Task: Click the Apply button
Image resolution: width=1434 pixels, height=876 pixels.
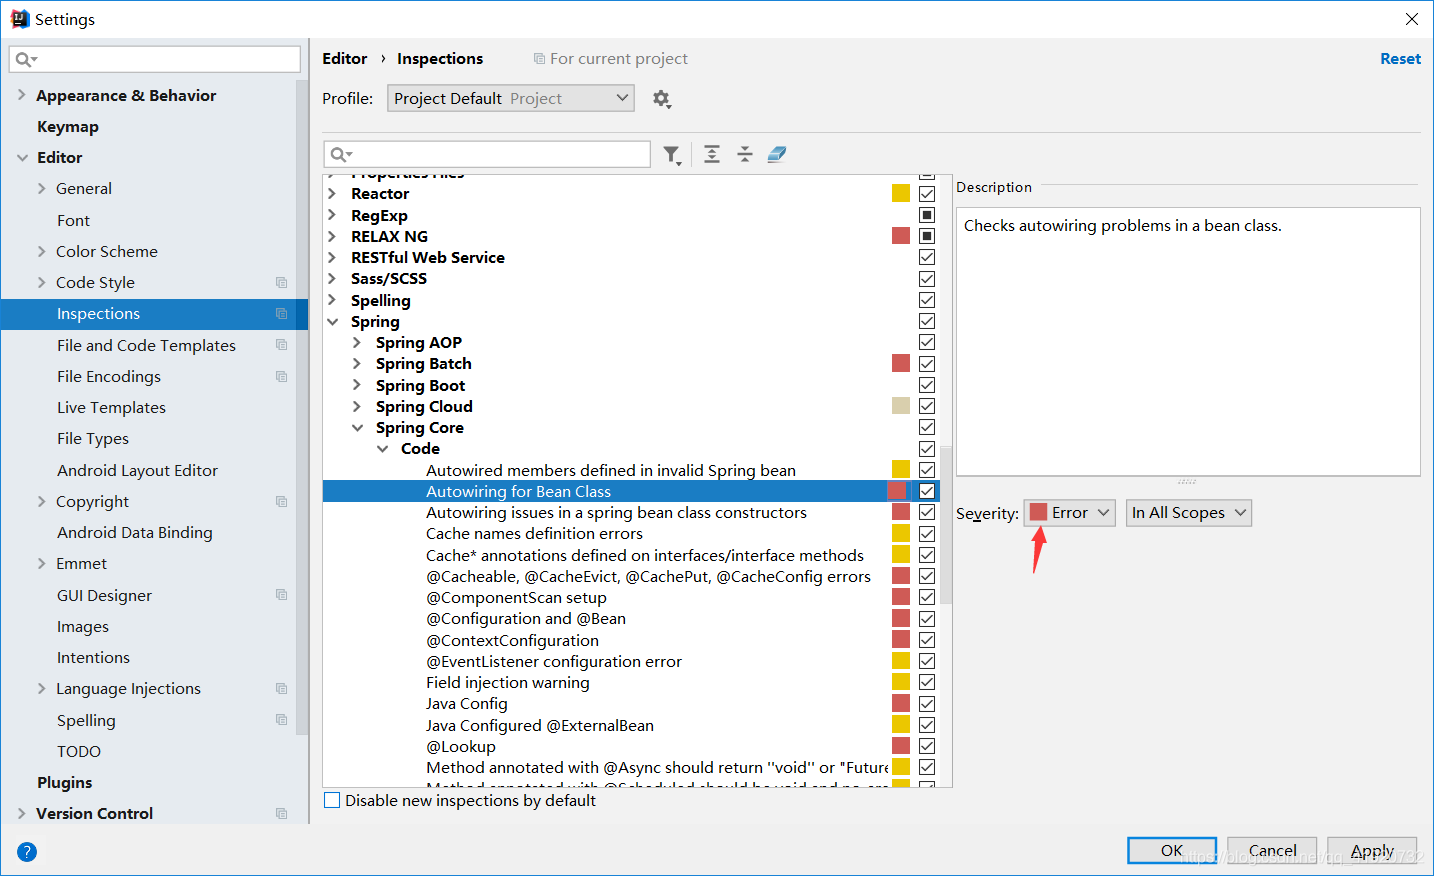Action: (x=1372, y=851)
